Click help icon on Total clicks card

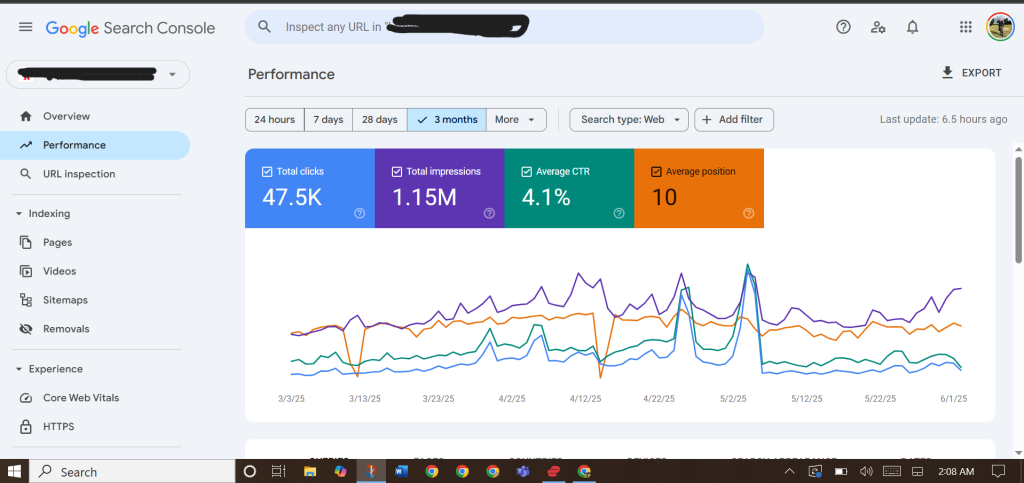pyautogui.click(x=359, y=213)
